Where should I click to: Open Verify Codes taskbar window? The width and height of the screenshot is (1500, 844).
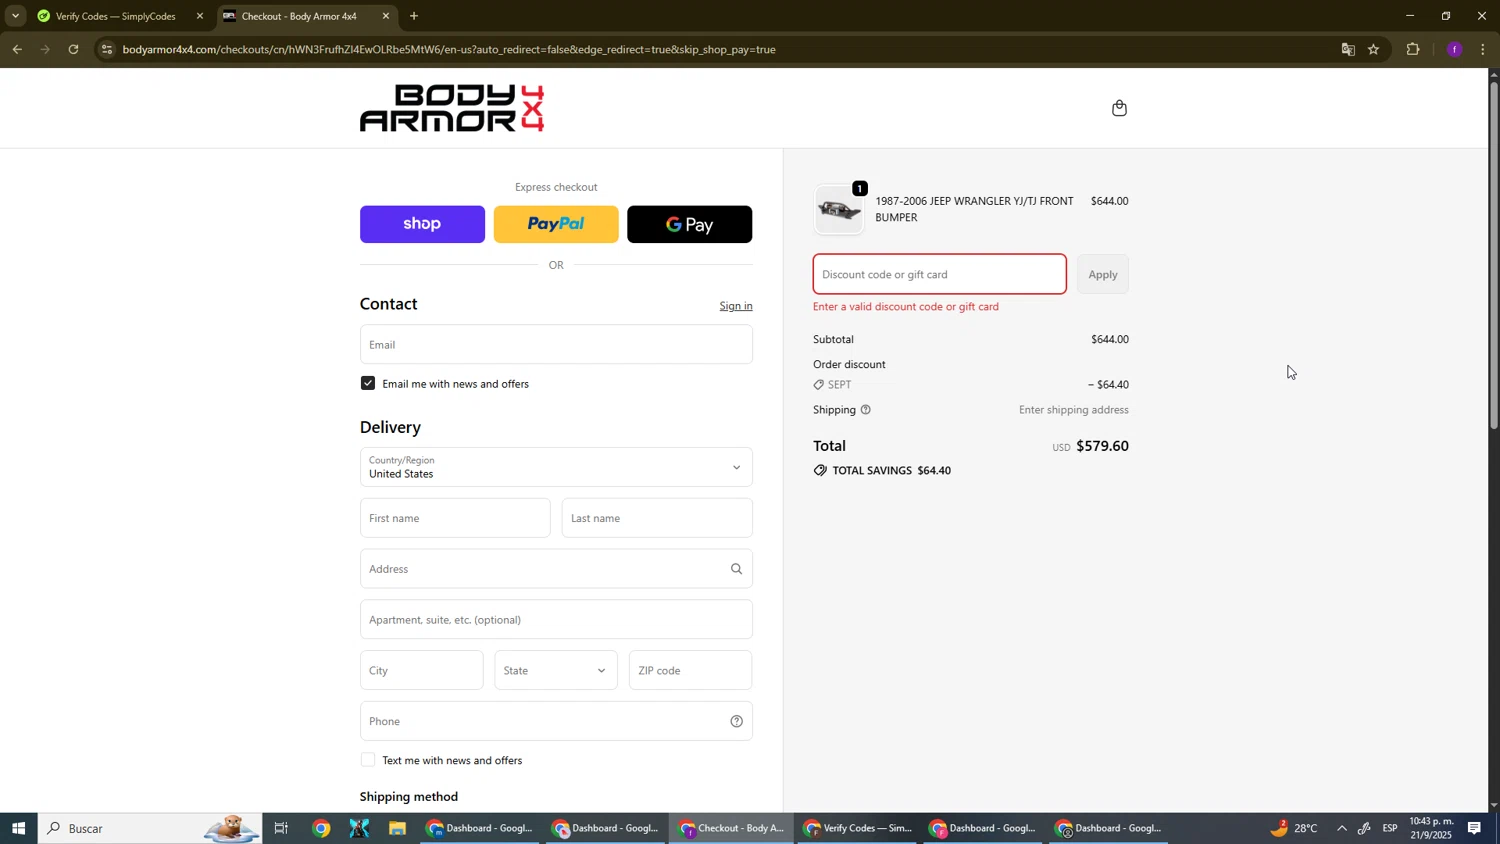click(x=859, y=828)
